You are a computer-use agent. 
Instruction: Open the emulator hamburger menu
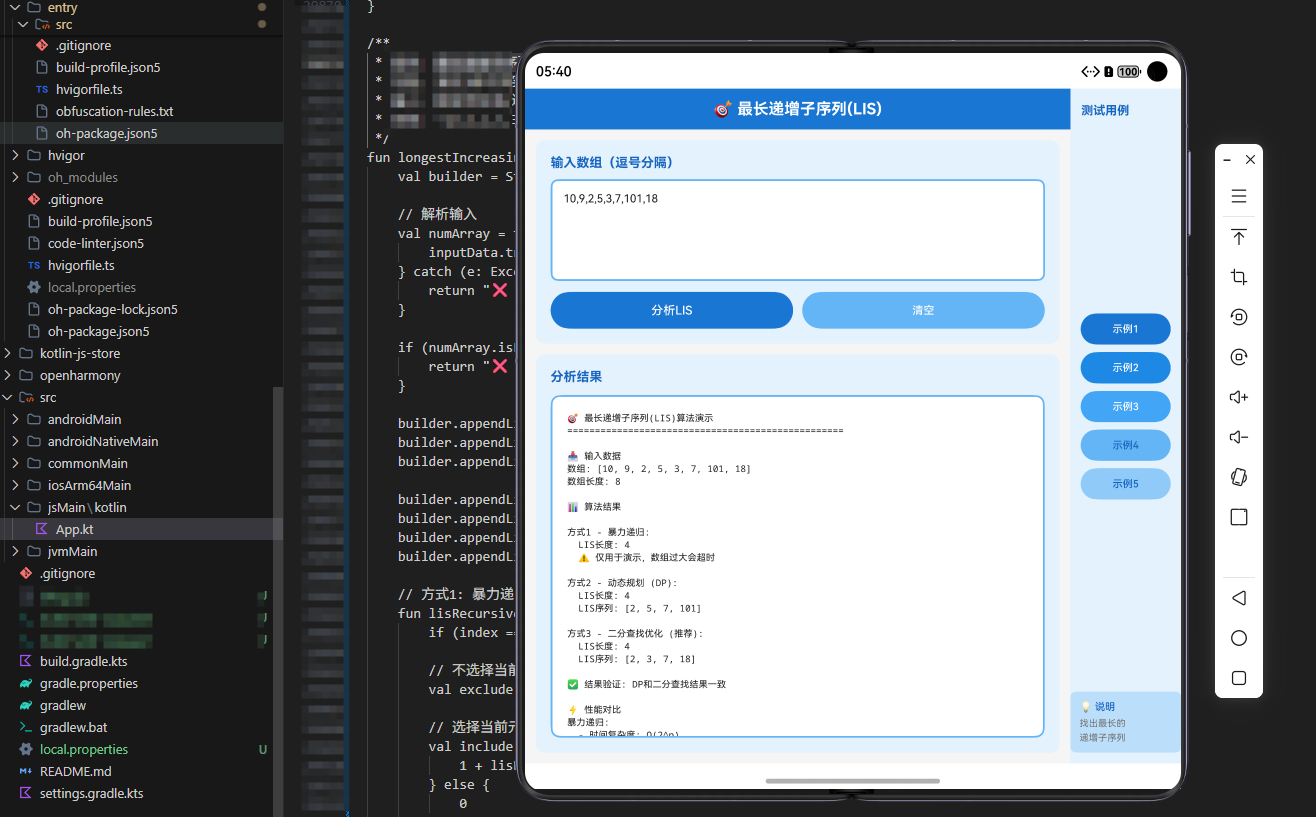tap(1238, 196)
